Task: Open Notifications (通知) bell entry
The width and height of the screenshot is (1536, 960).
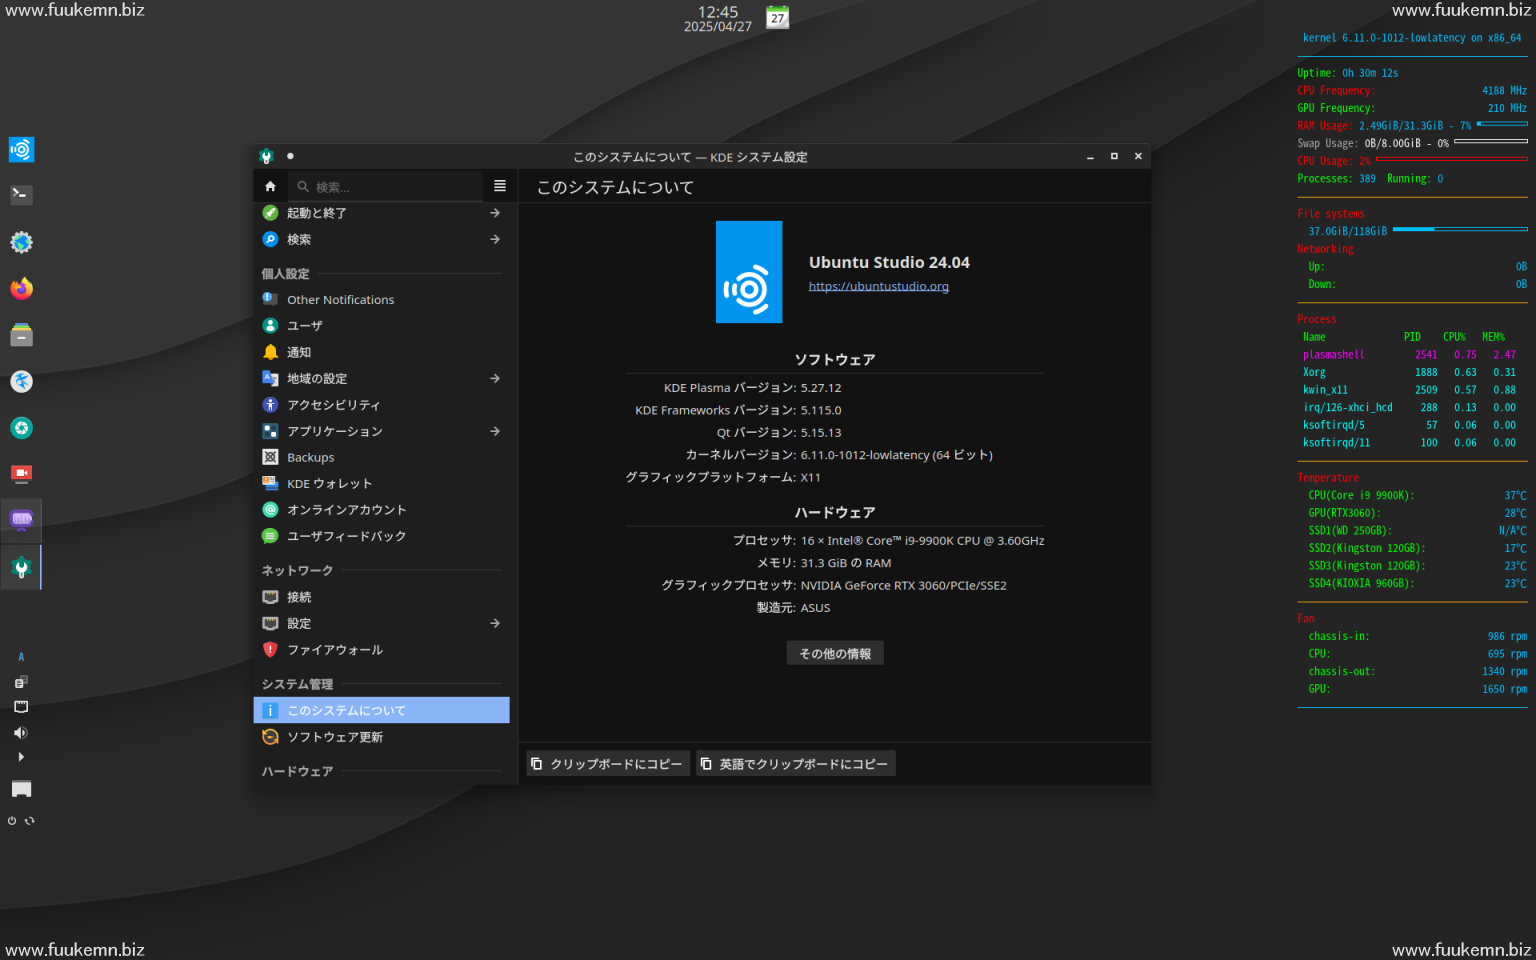Action: click(x=381, y=352)
